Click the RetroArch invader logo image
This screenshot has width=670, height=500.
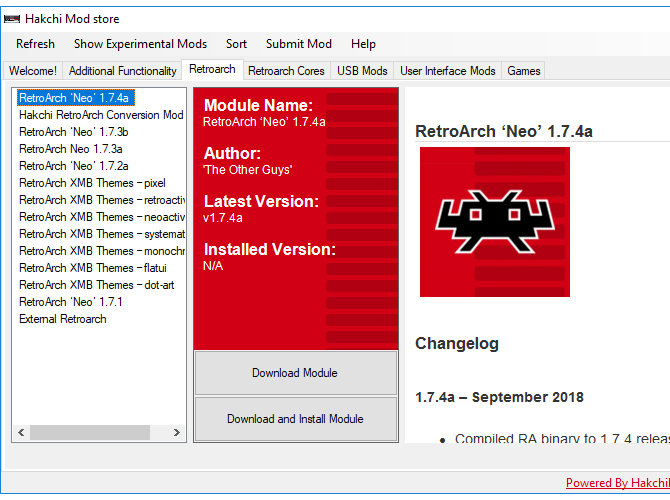[x=495, y=222]
